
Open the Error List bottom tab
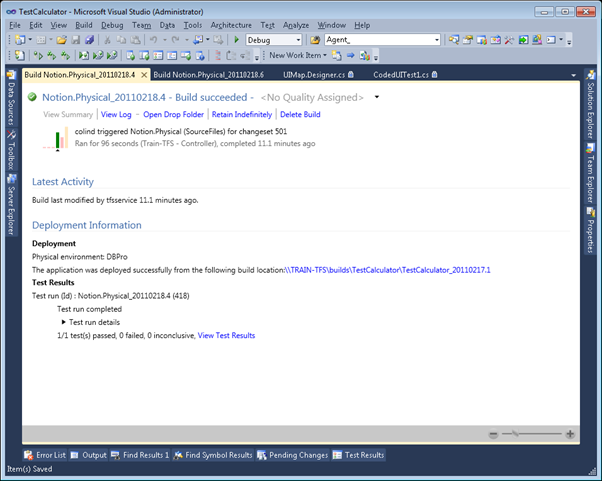(45, 455)
